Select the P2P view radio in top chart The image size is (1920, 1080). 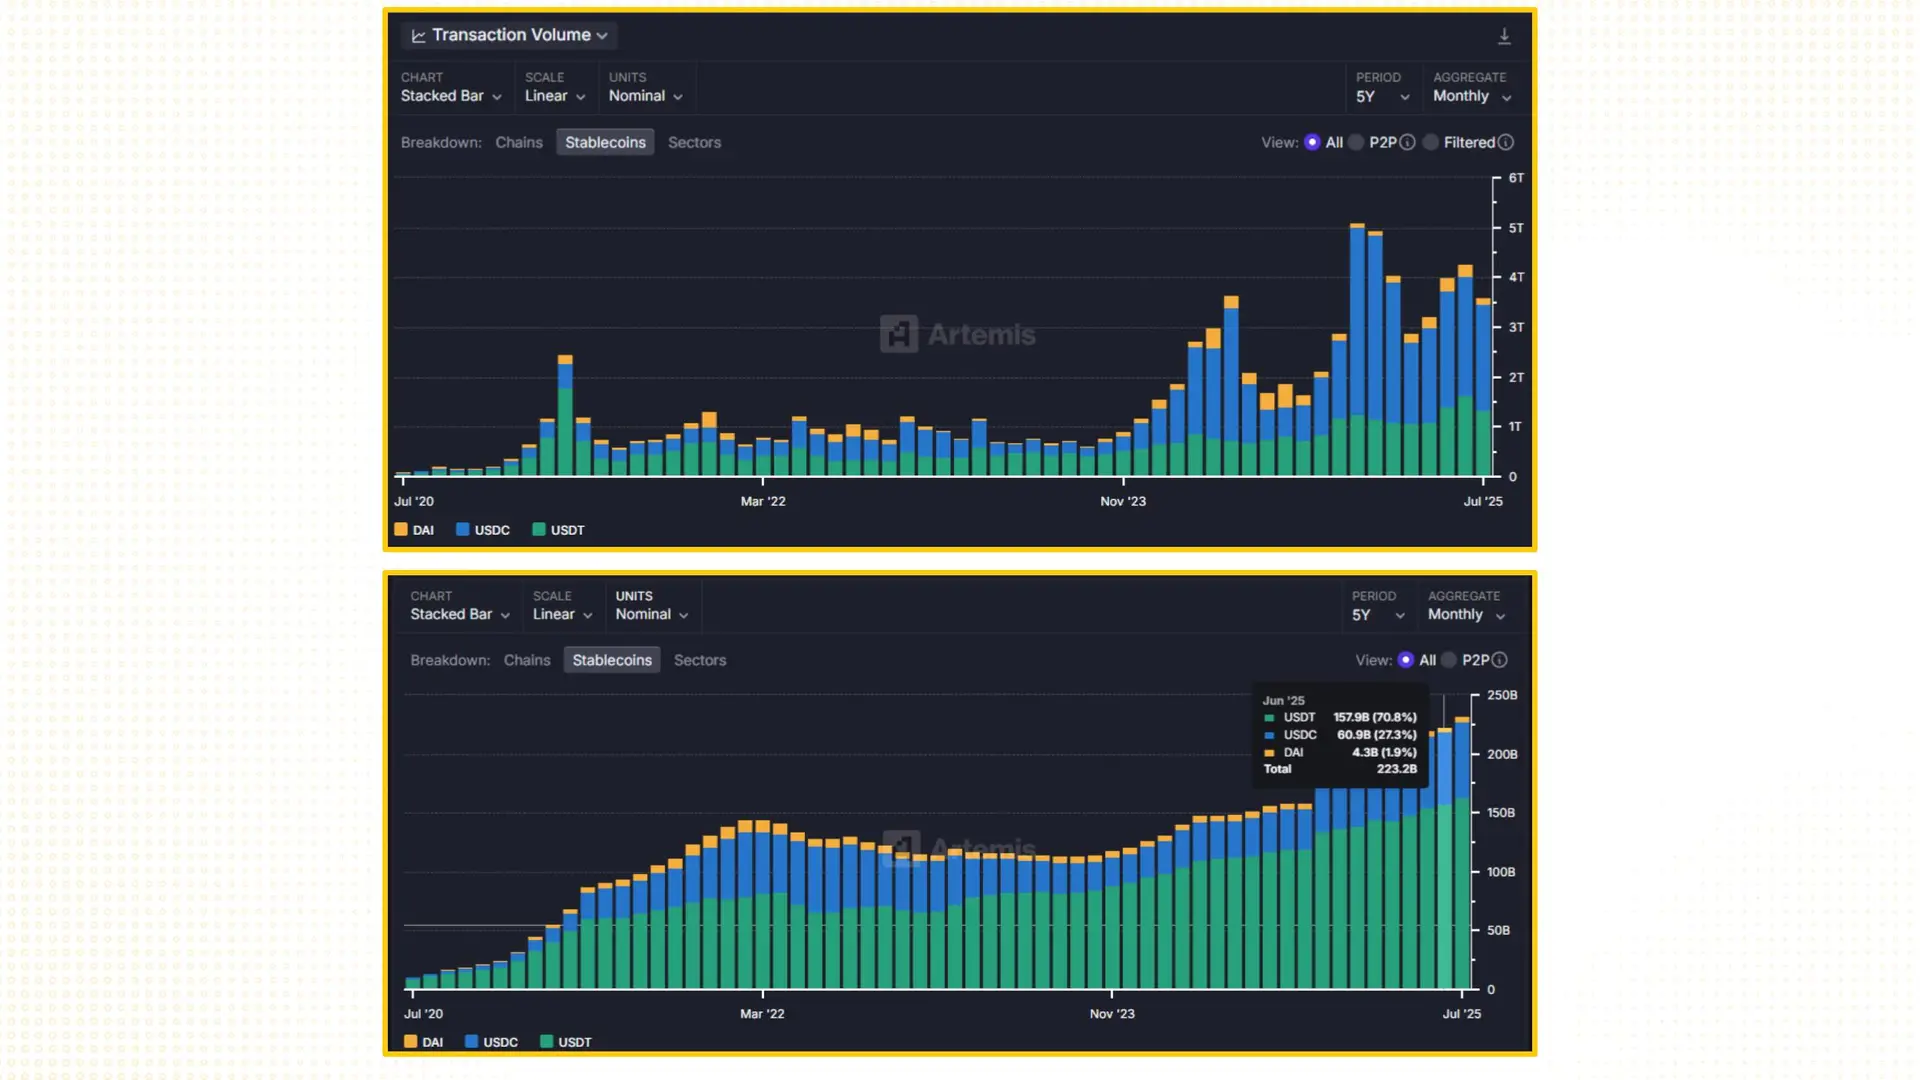[x=1356, y=142]
